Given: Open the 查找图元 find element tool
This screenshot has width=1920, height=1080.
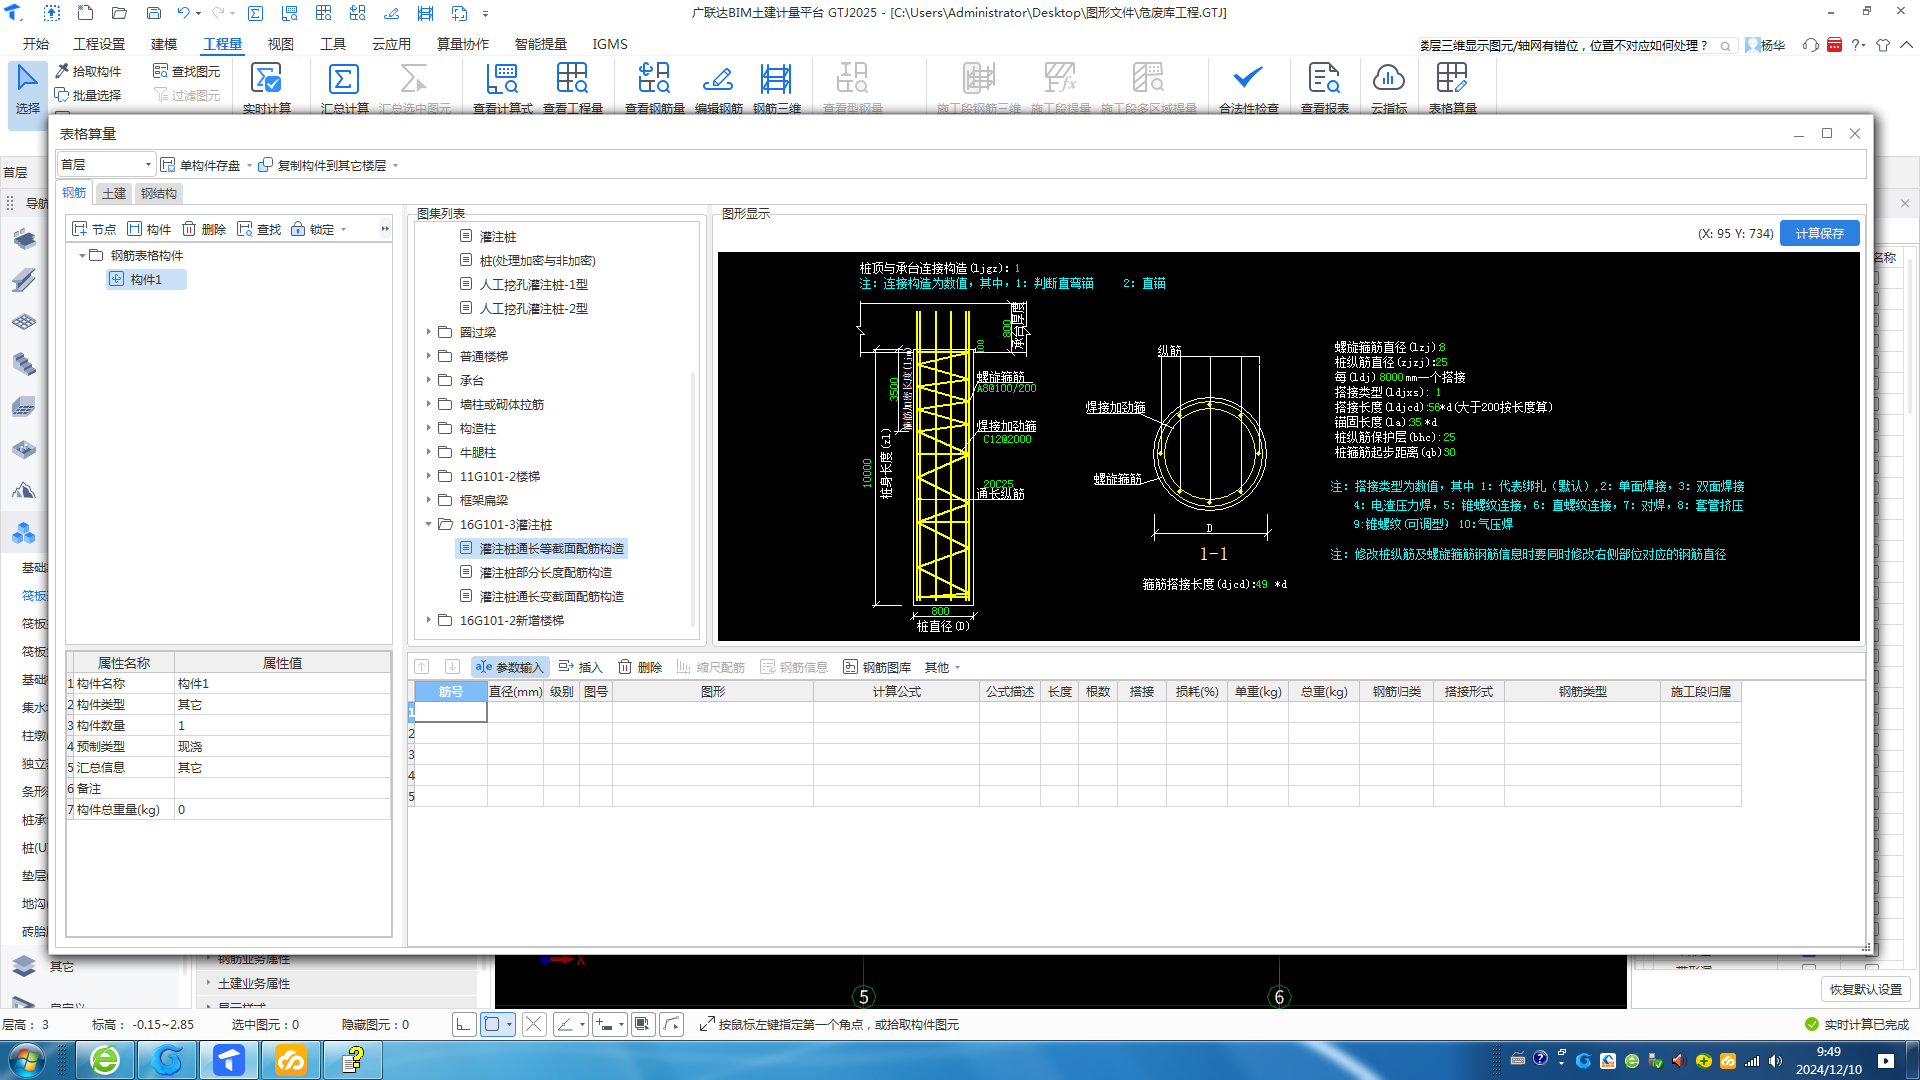Looking at the screenshot, I should click(187, 71).
